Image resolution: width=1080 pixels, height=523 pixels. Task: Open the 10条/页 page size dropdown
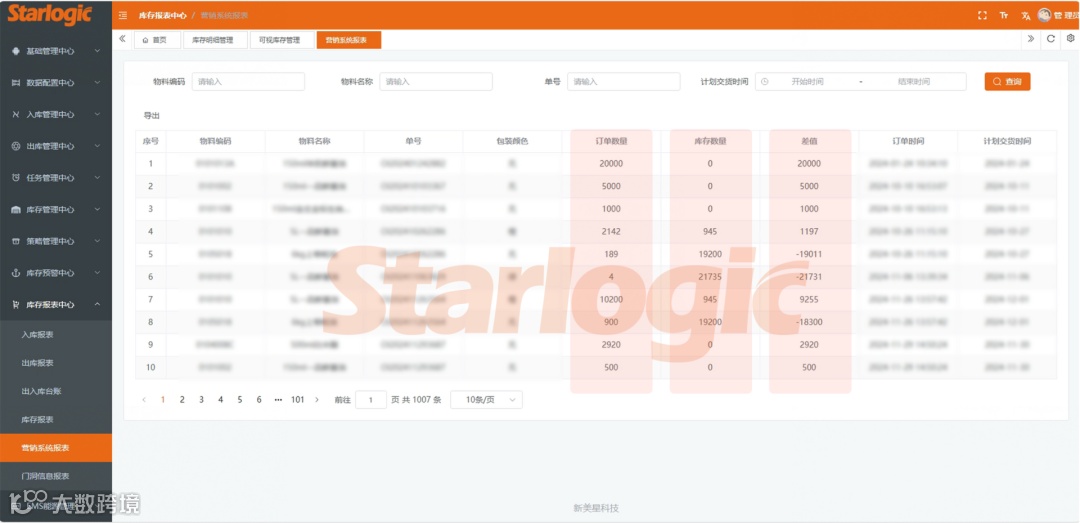(x=486, y=400)
